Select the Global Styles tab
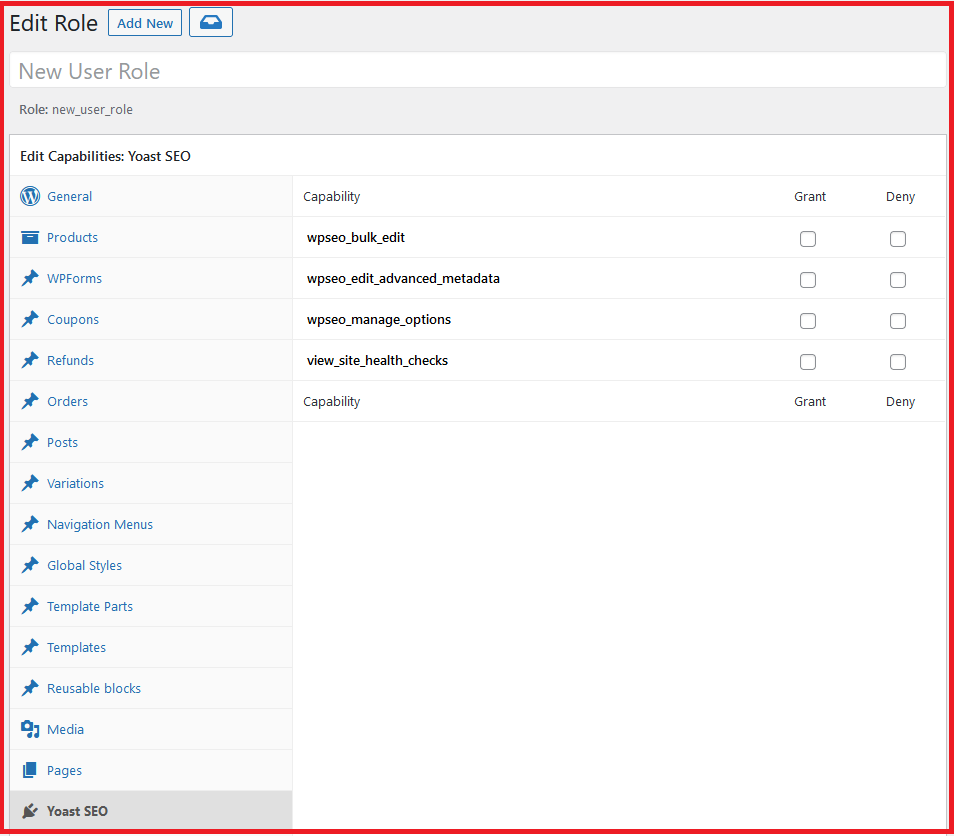Viewport: 954px width, 836px height. coord(84,566)
